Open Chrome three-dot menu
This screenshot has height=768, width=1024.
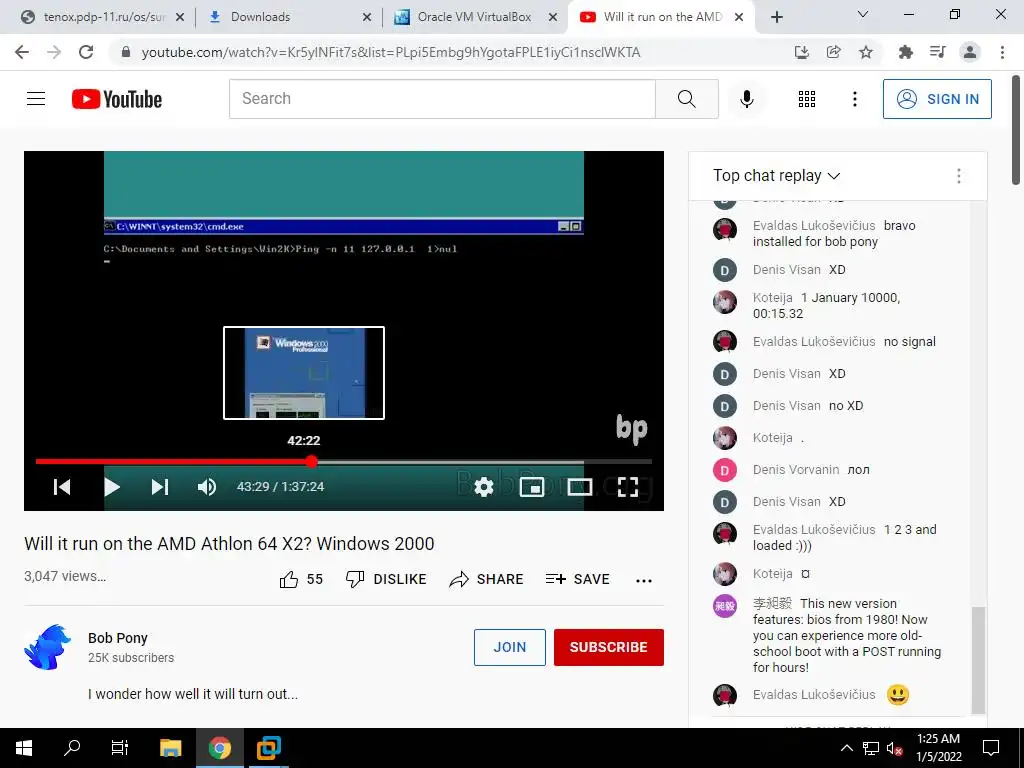(x=1002, y=52)
